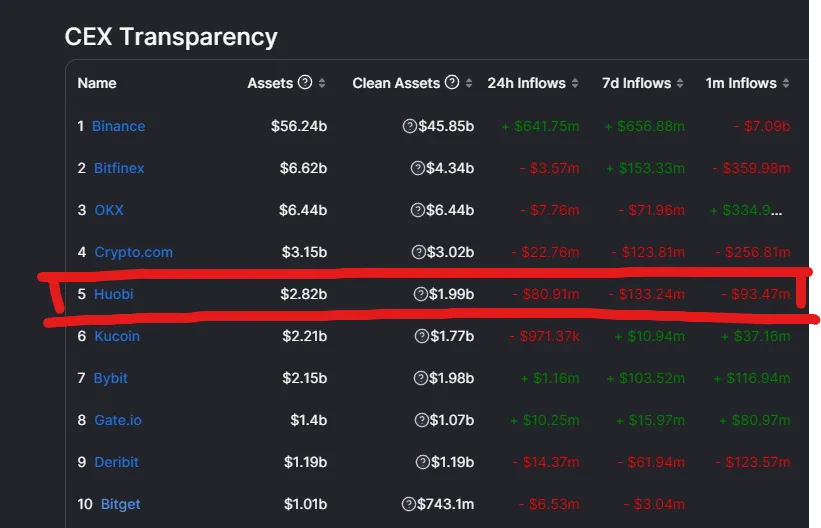Click help icon beside Kucoin clean assets

point(422,336)
